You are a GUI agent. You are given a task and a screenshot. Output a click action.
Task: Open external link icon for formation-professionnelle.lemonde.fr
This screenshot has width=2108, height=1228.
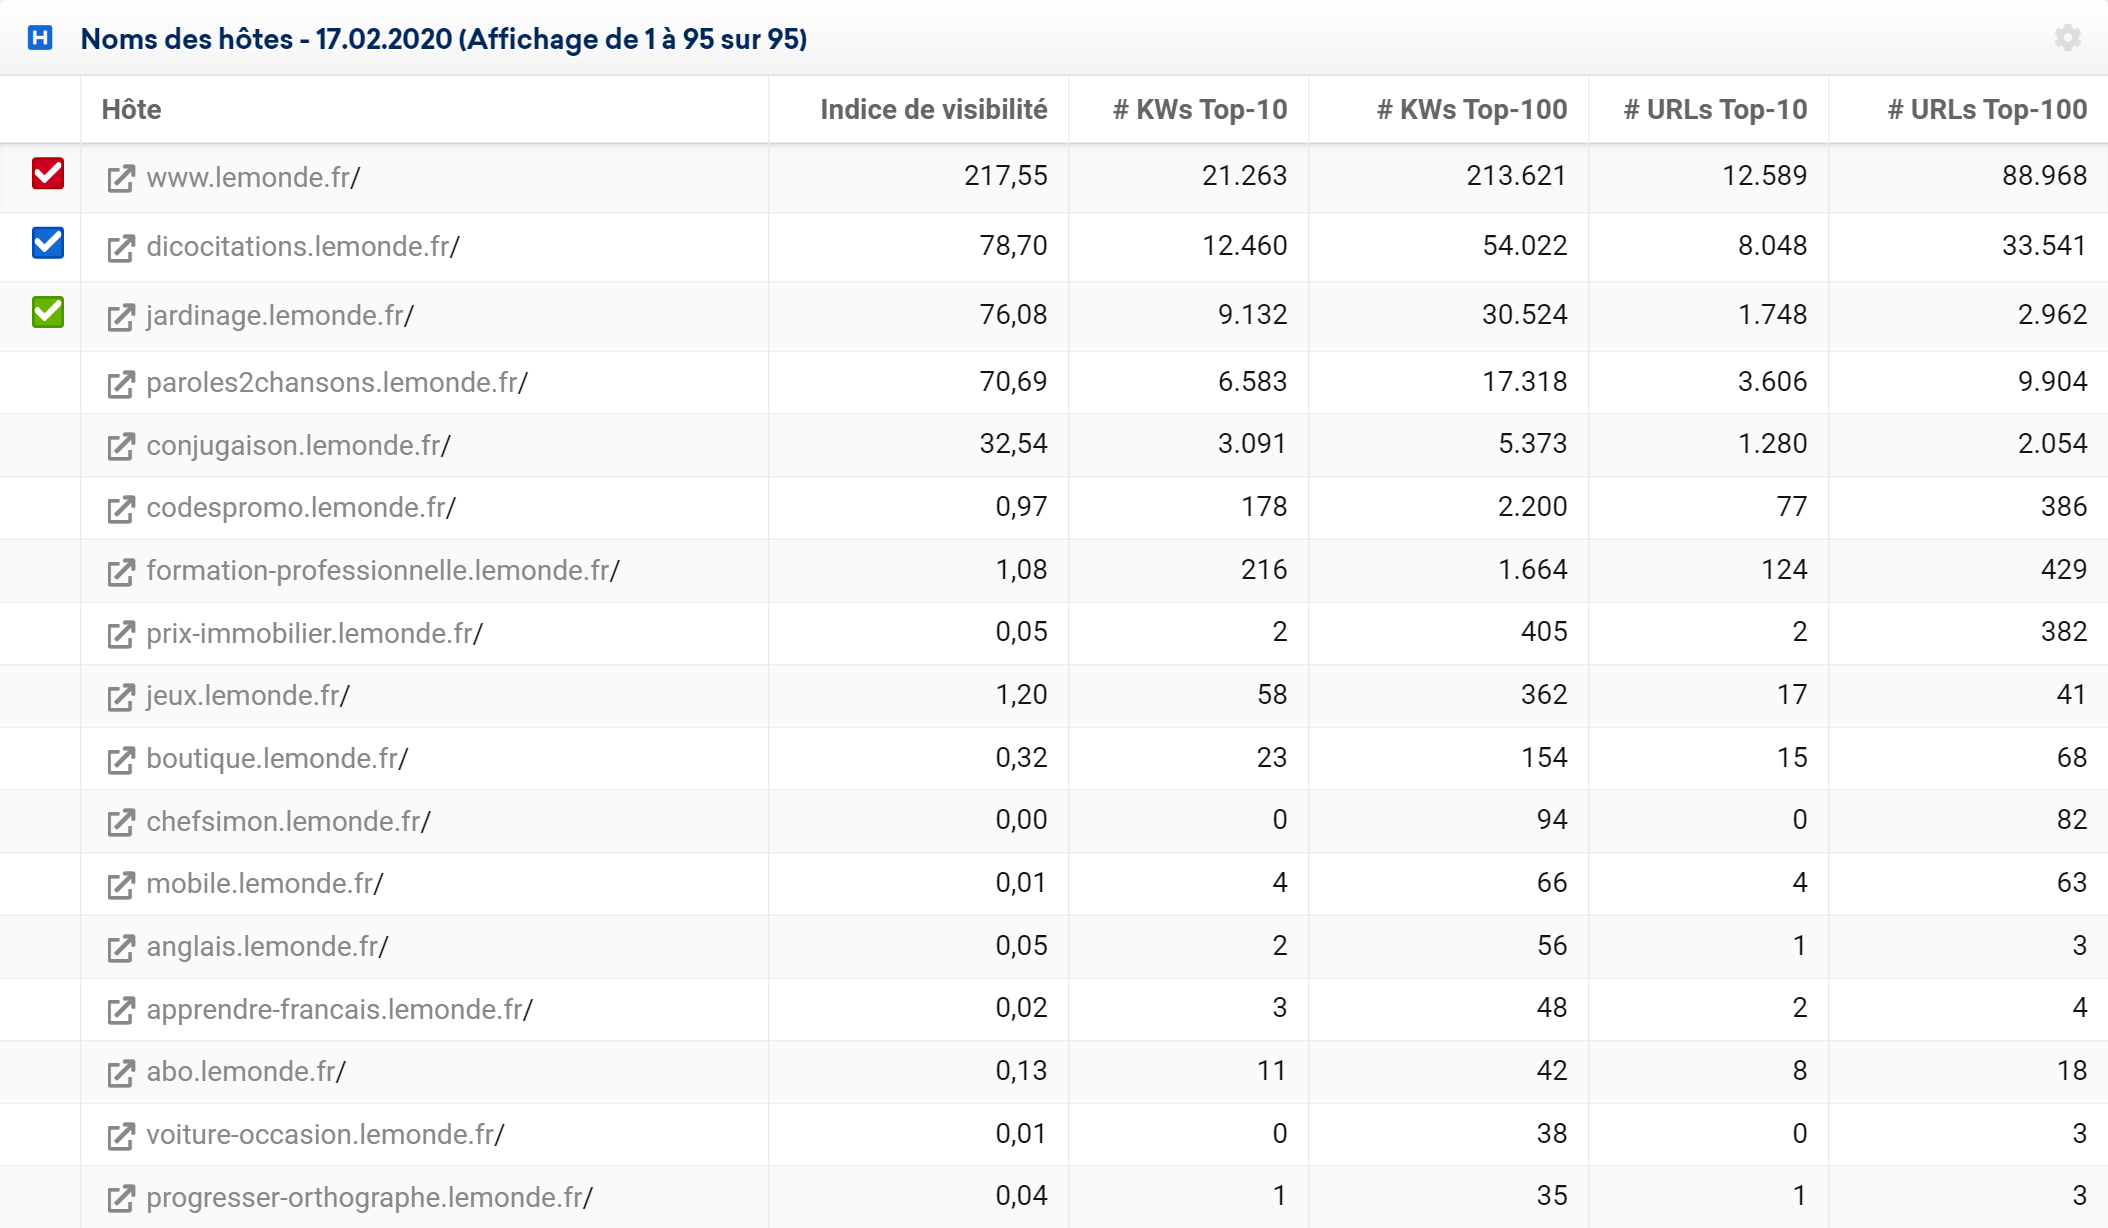(121, 571)
